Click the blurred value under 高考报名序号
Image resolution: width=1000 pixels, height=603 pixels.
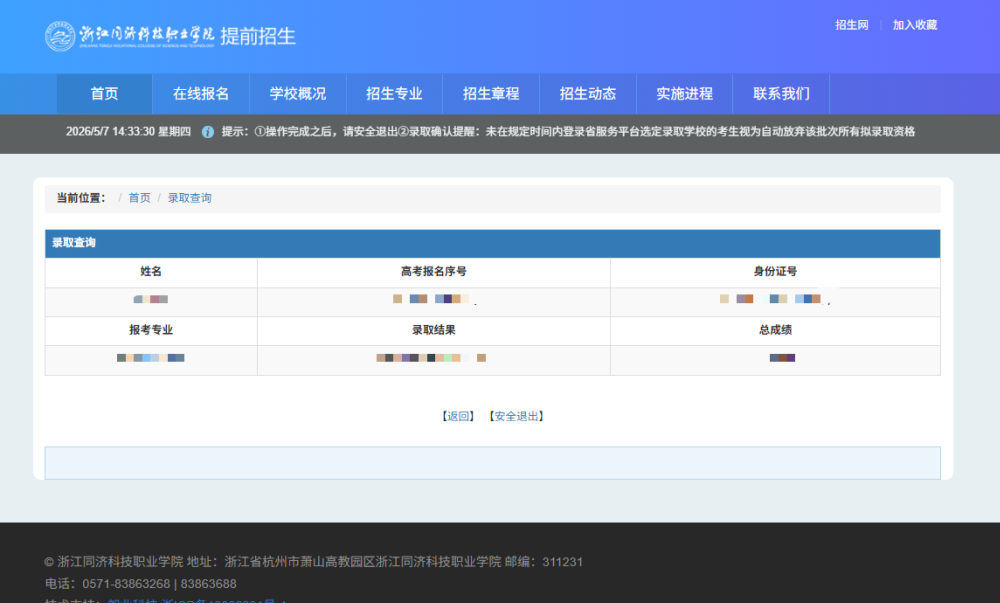coord(434,299)
